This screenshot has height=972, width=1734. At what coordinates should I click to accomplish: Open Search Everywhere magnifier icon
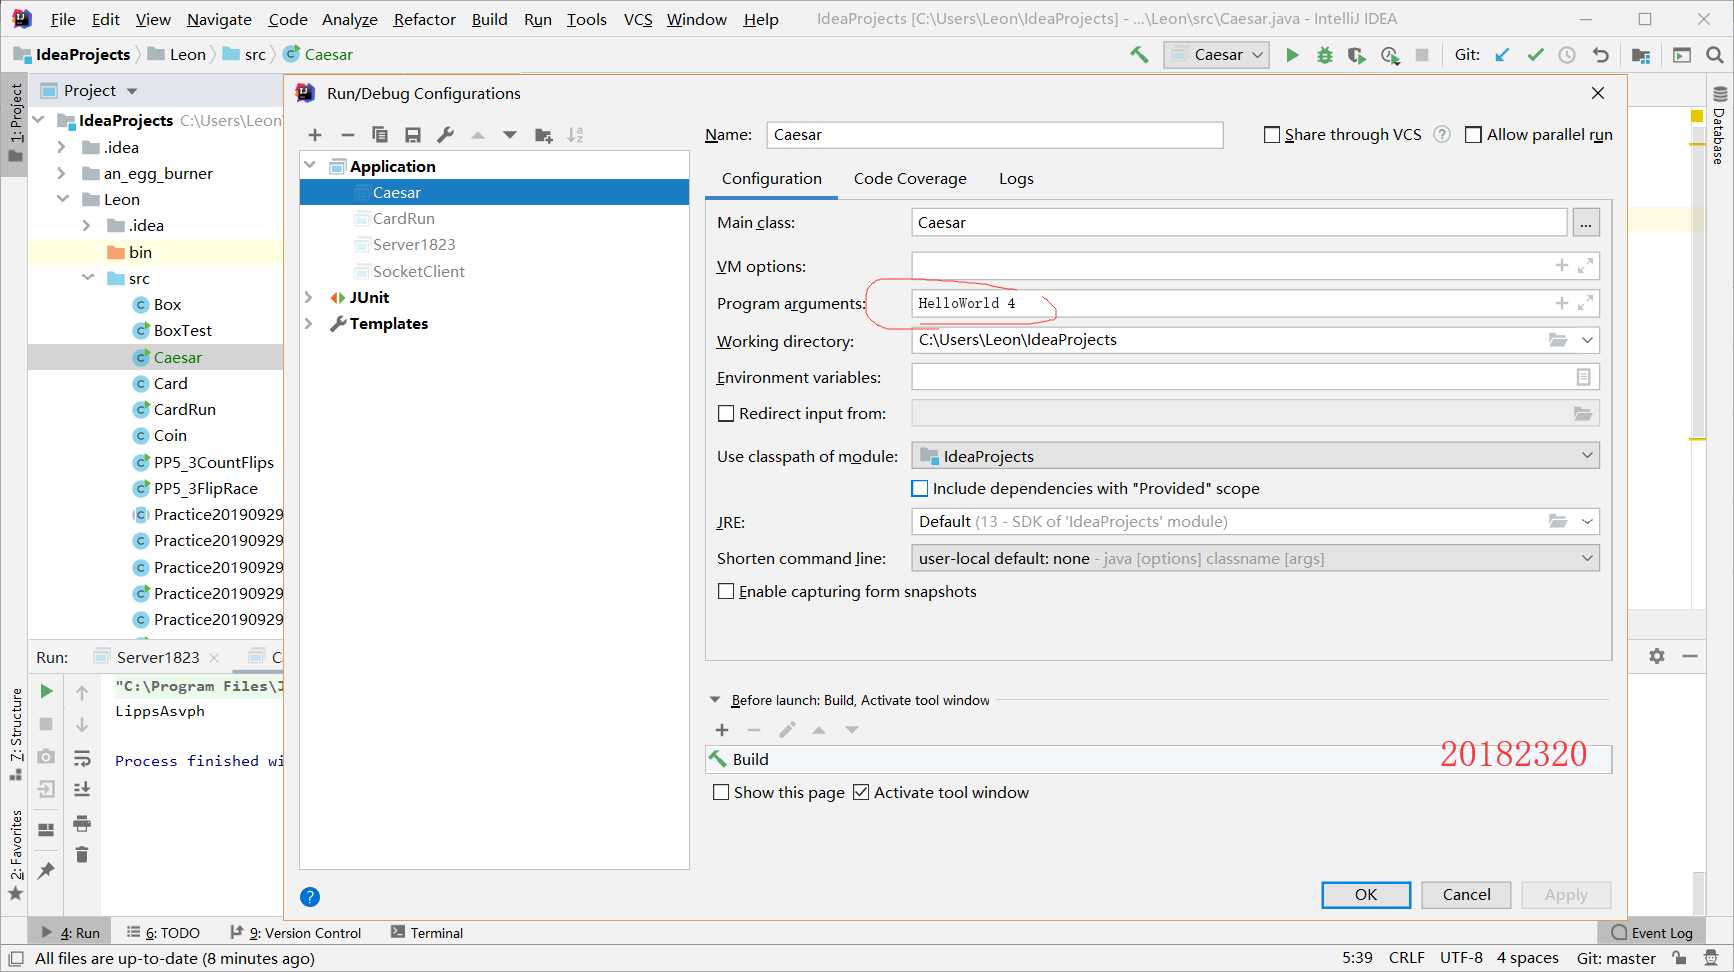1714,55
